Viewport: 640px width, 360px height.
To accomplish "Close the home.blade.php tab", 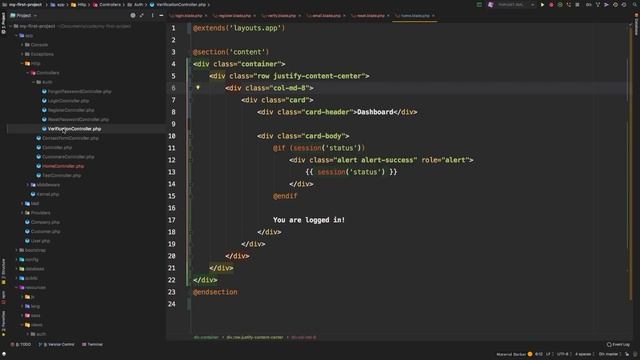I will click(x=433, y=16).
